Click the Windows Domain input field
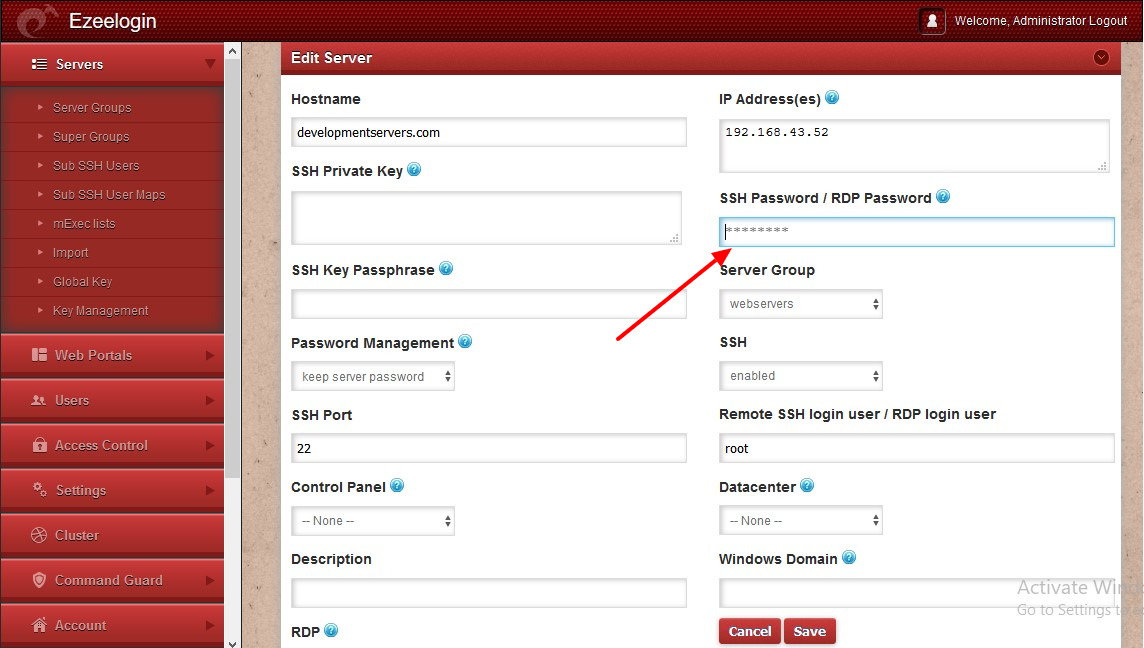Screen dimensions: 1144x648 [916, 593]
